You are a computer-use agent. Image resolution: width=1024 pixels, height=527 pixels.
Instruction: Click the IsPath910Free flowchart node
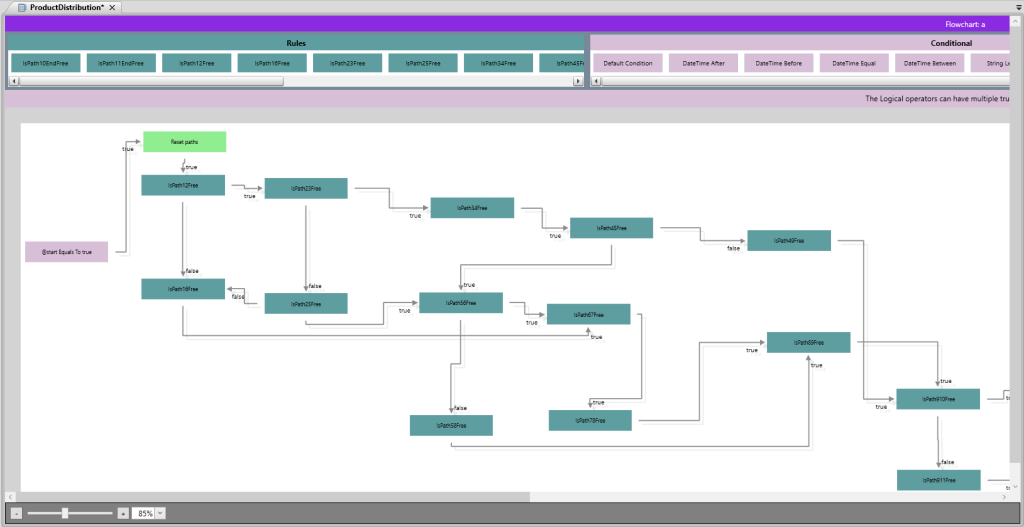pos(937,399)
